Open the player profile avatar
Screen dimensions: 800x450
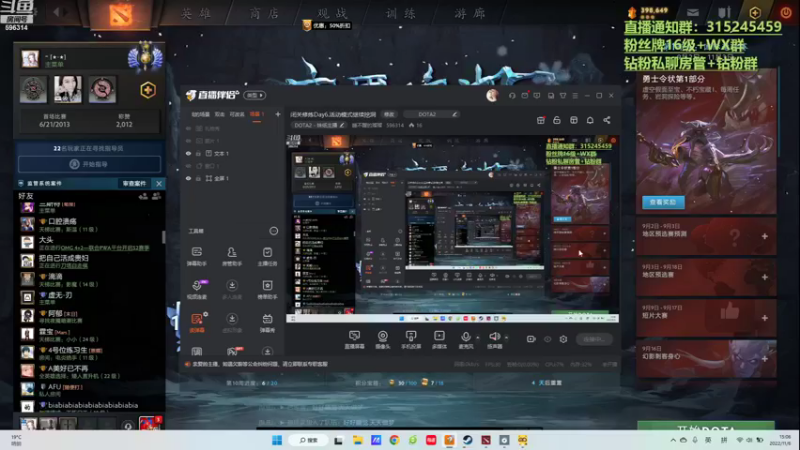click(30, 59)
